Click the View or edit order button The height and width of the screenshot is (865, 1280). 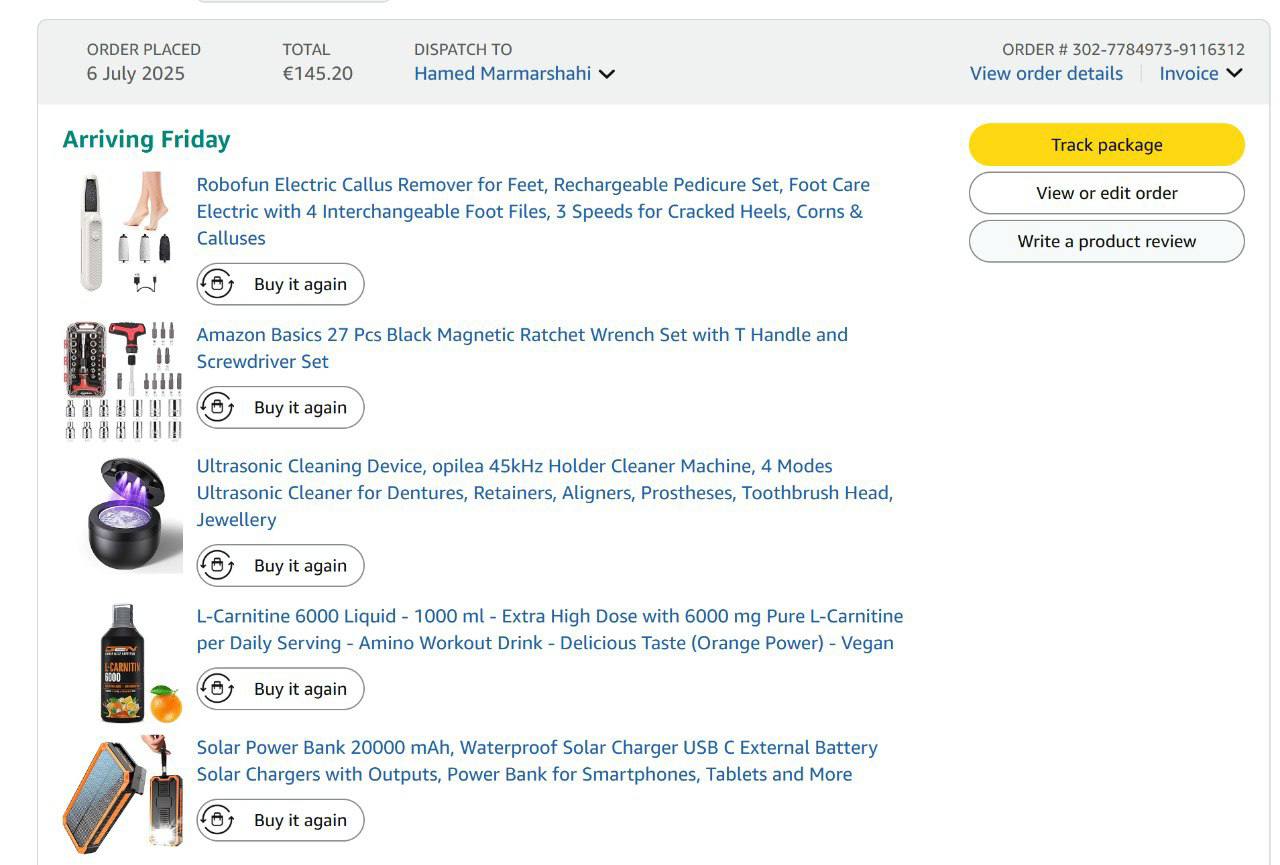point(1106,193)
